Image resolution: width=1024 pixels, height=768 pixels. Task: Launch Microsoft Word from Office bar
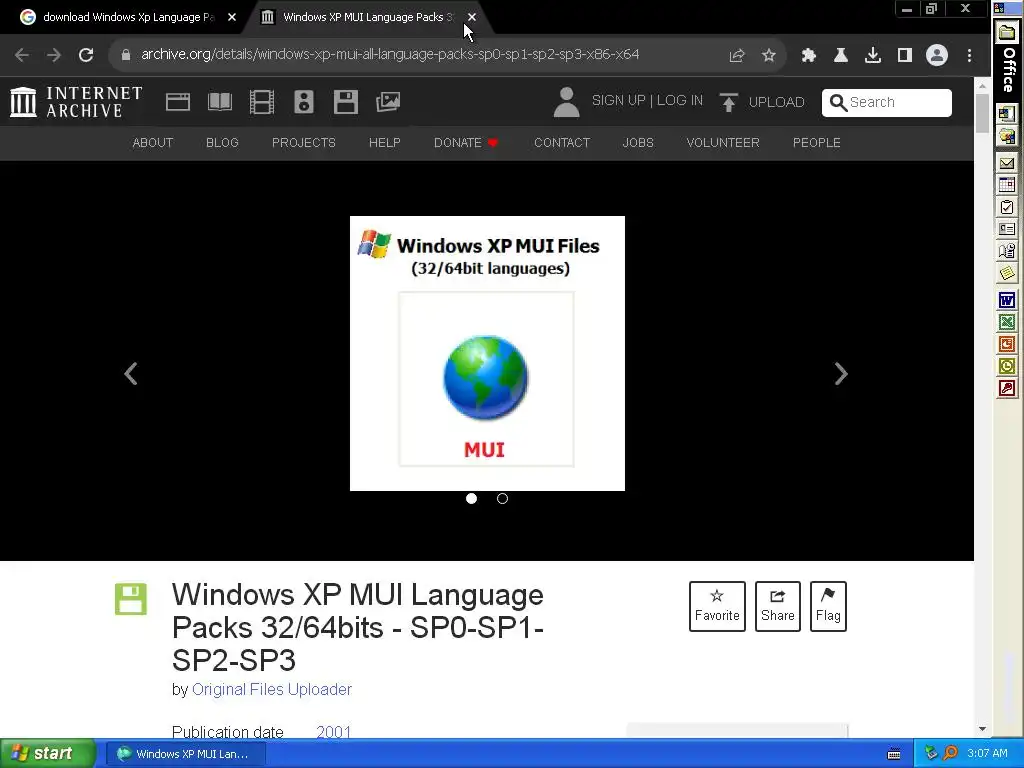(x=1006, y=300)
